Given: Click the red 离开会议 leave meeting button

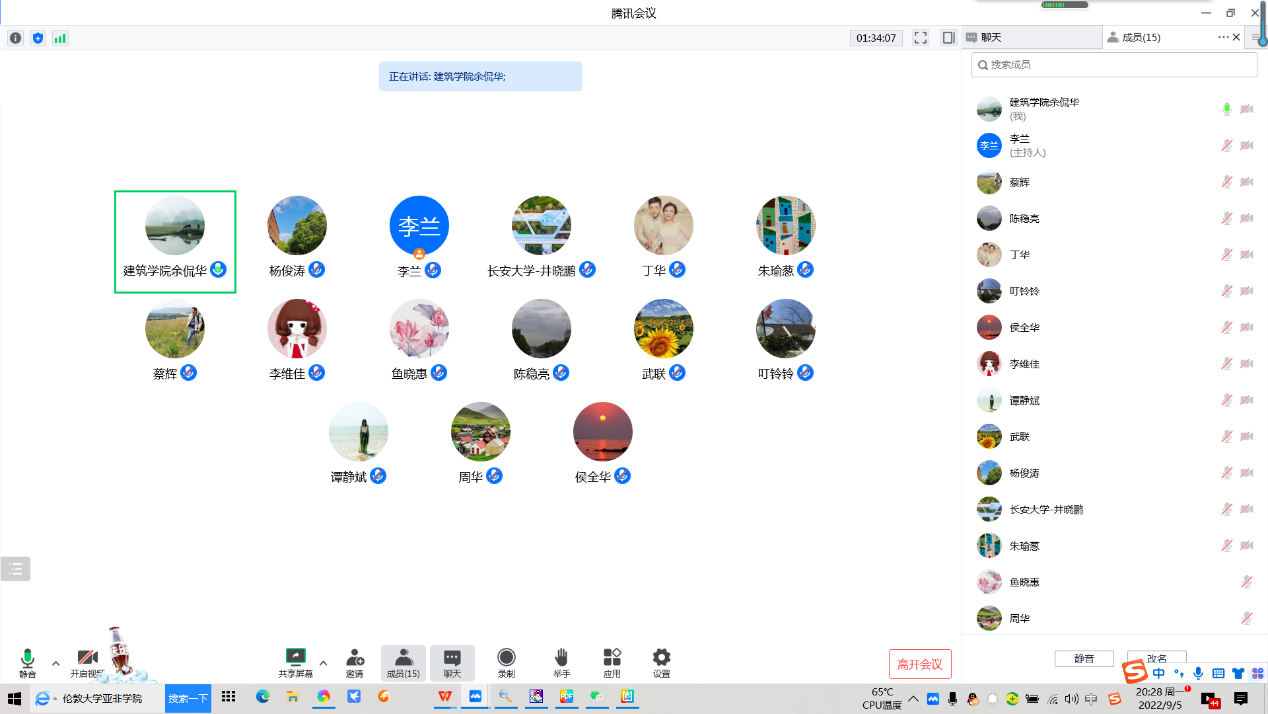Looking at the screenshot, I should 920,664.
